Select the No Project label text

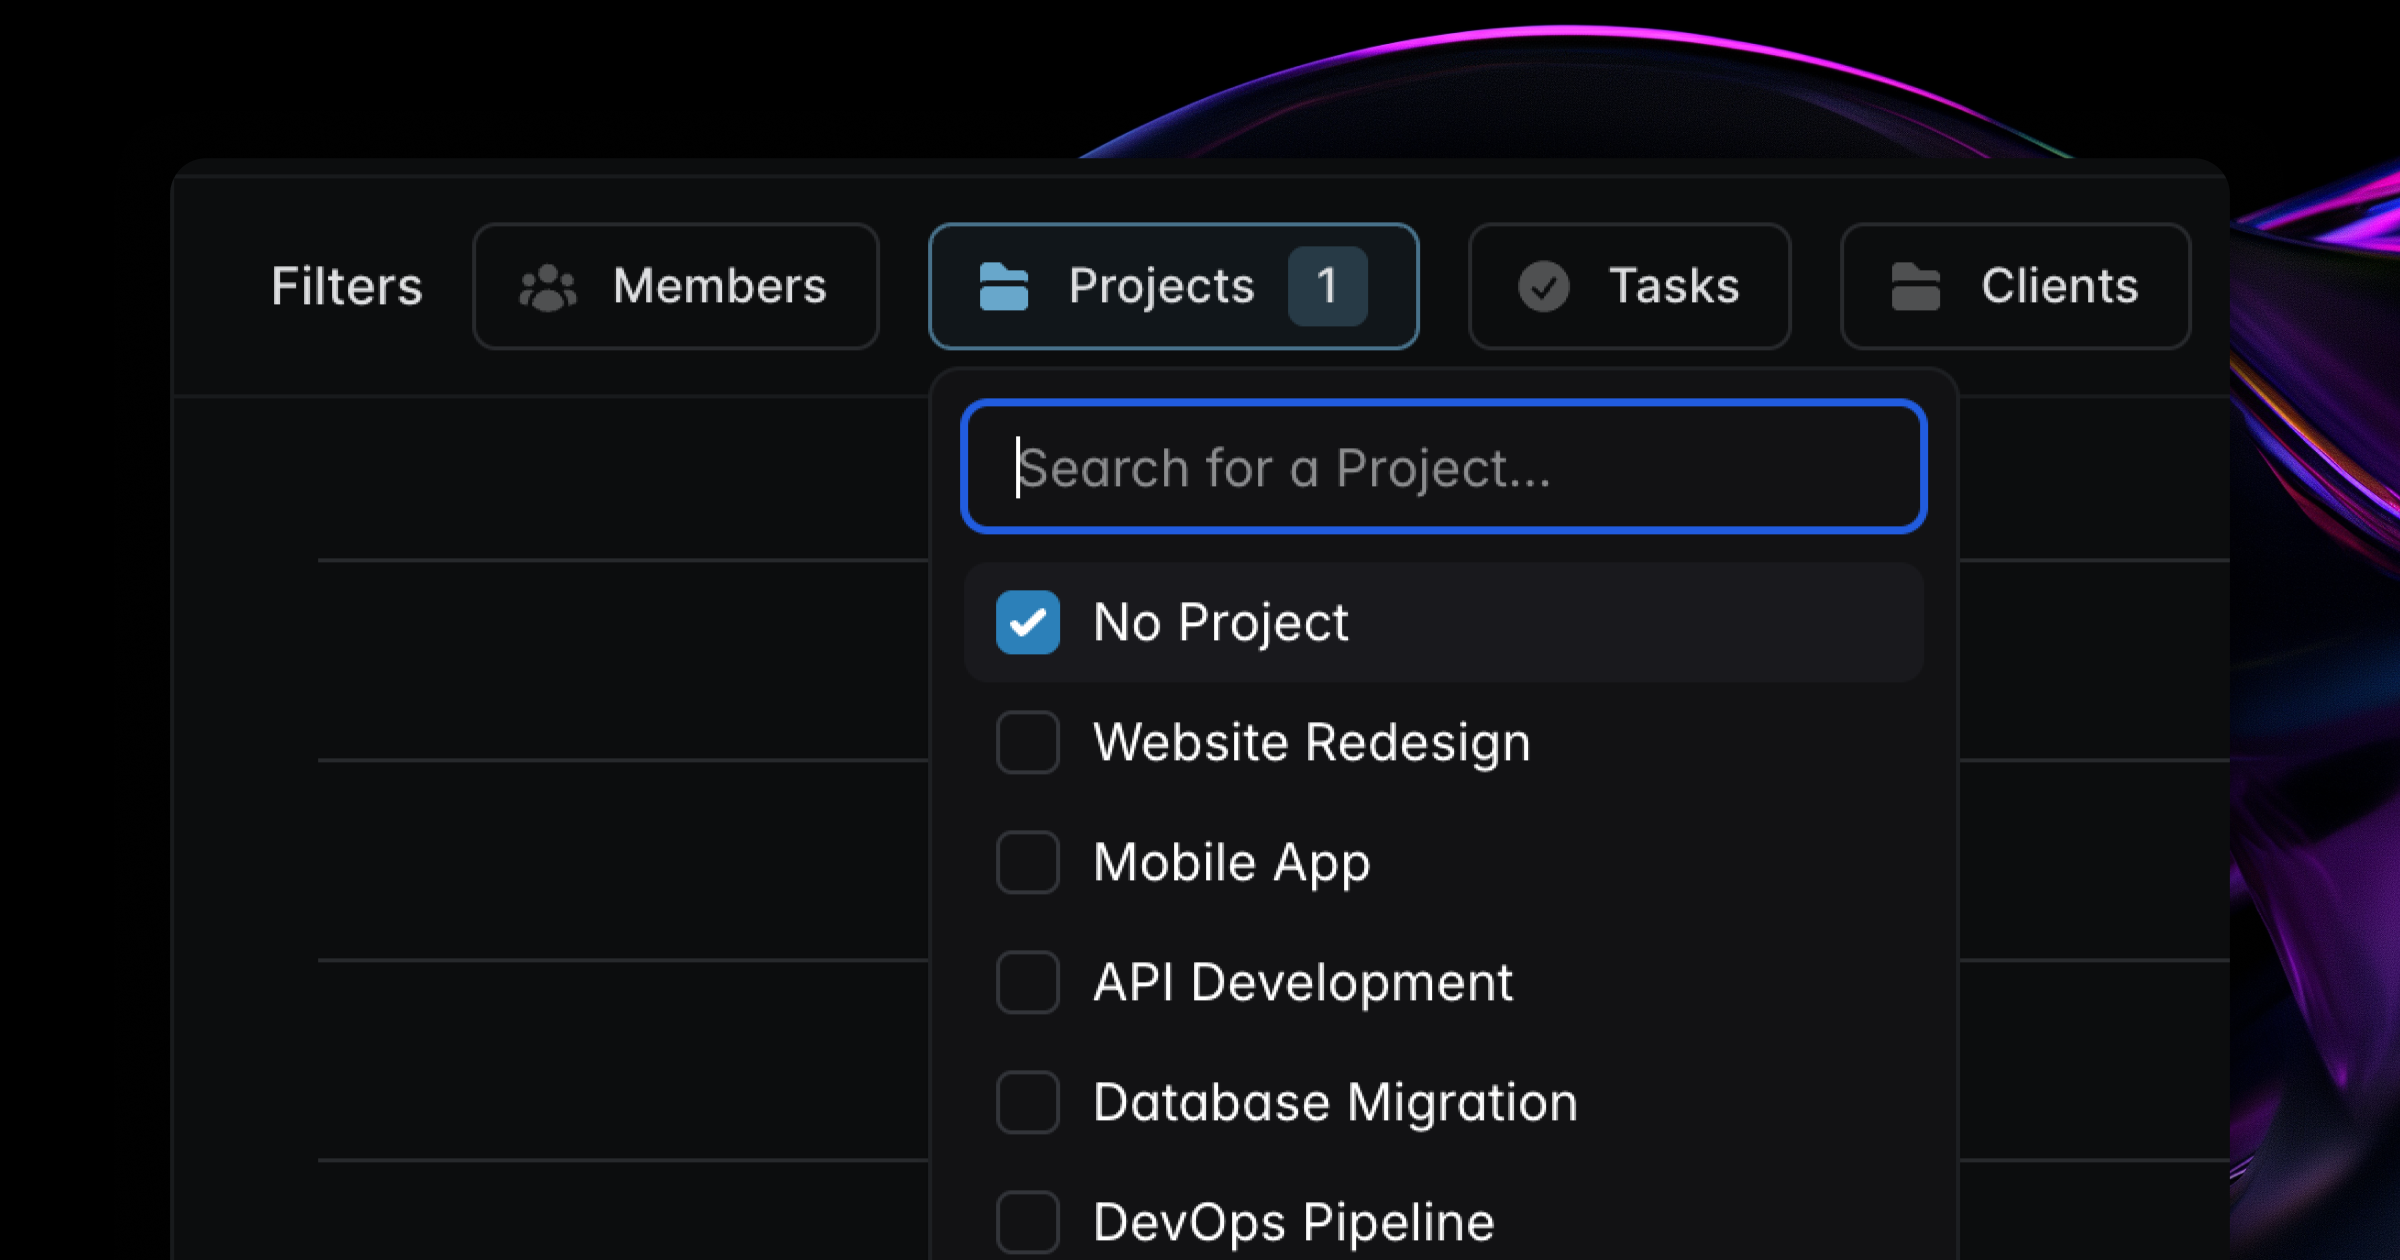coord(1221,623)
